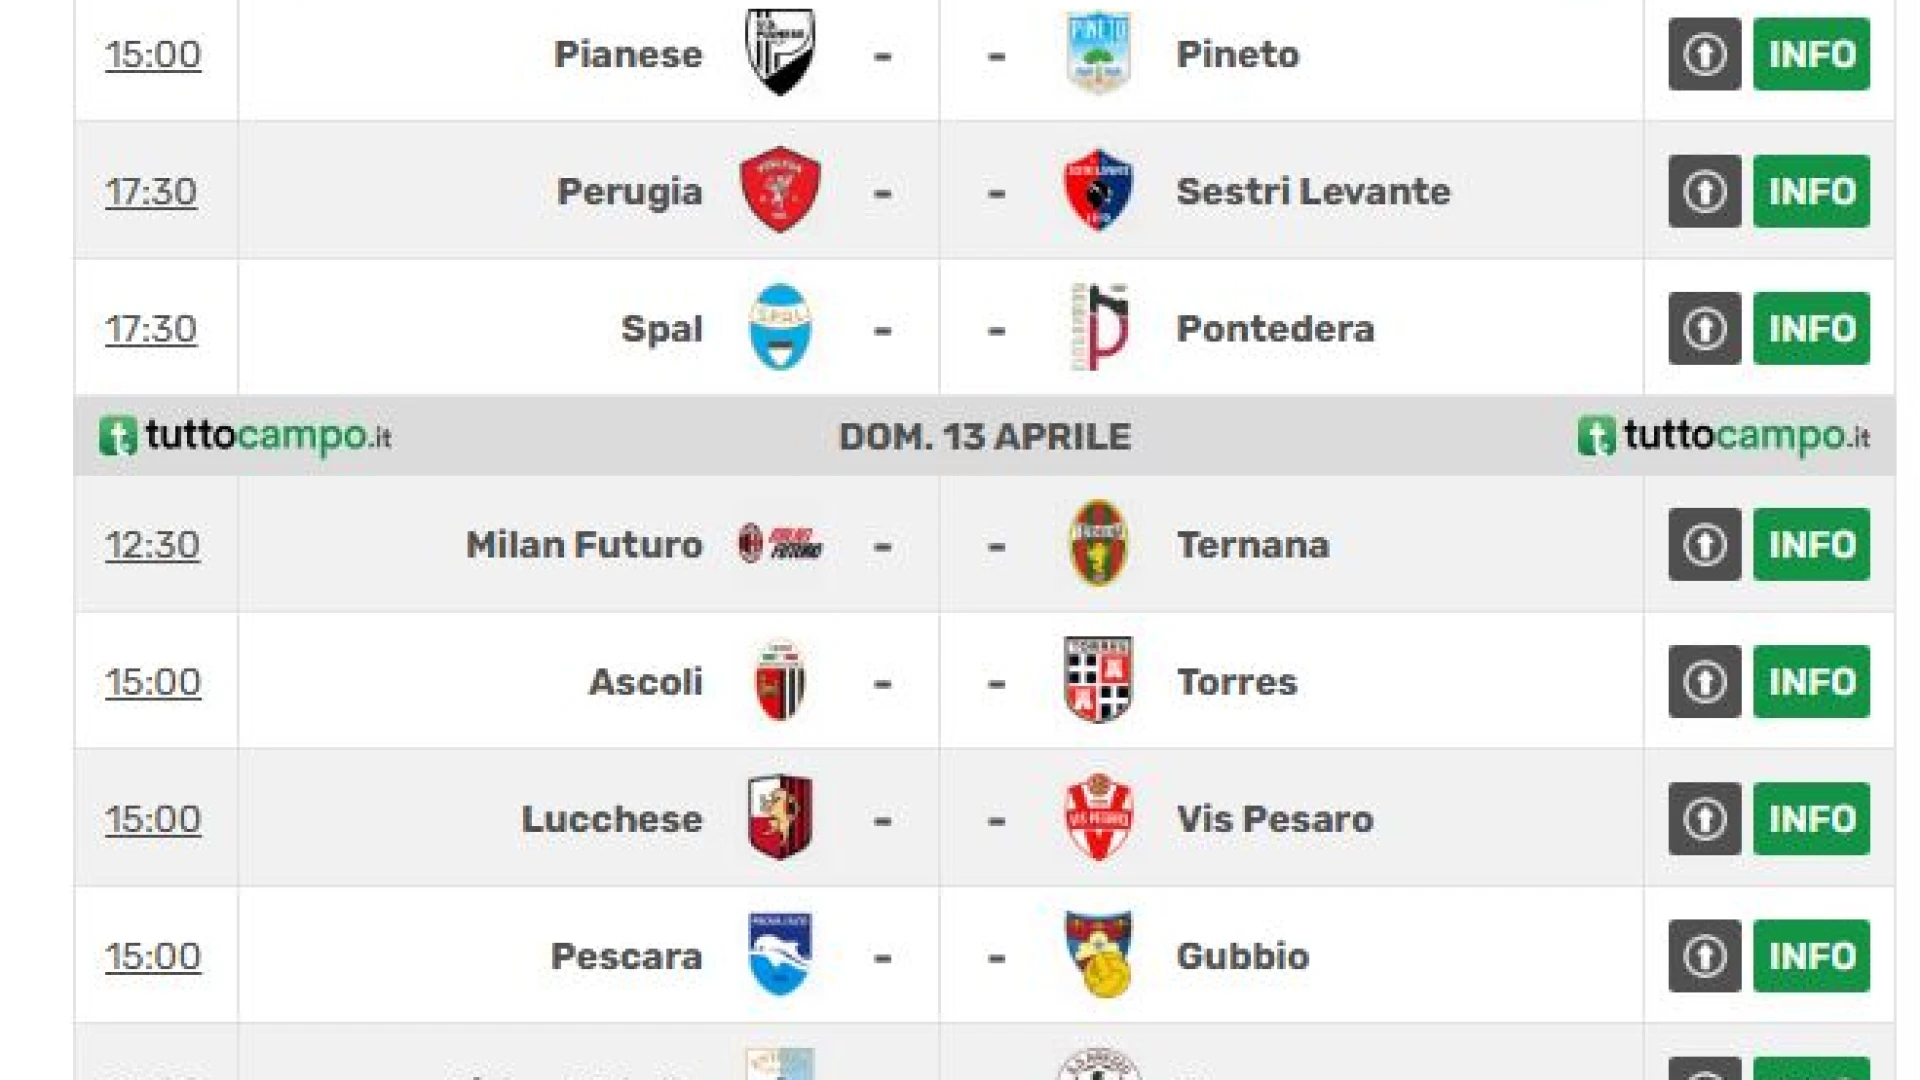Click the Milan Futuro logo

point(780,543)
